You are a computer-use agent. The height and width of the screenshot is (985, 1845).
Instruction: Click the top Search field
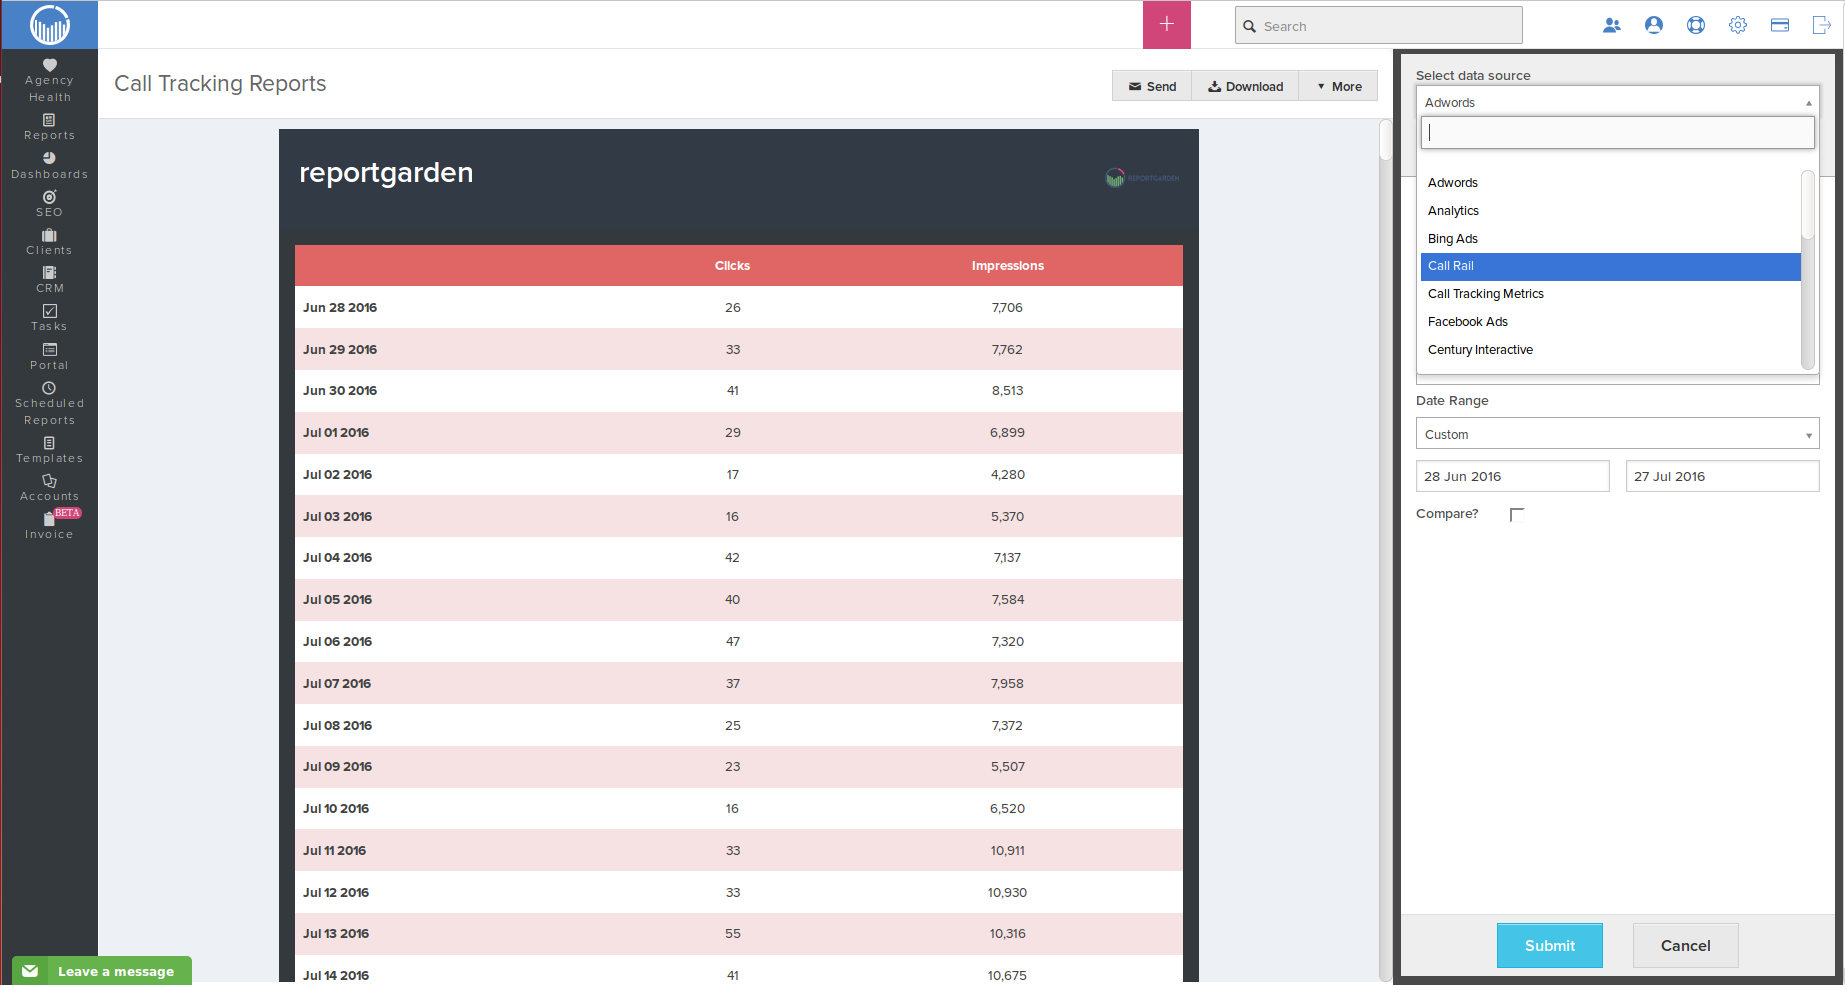click(x=1379, y=26)
